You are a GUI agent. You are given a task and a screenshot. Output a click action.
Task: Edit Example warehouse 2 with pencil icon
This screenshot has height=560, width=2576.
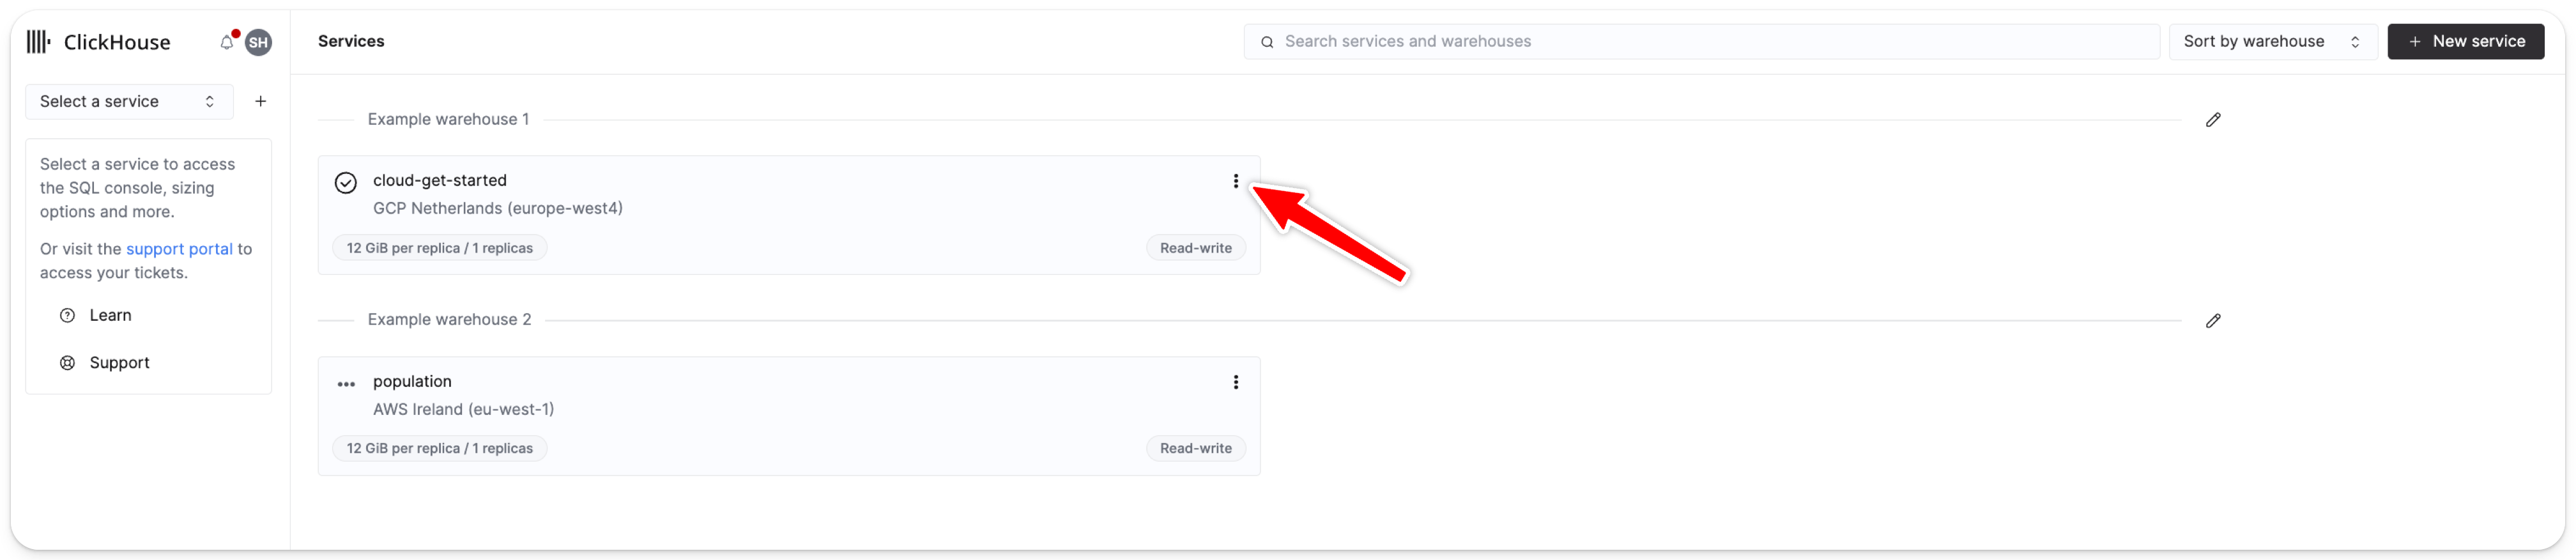click(x=2213, y=321)
